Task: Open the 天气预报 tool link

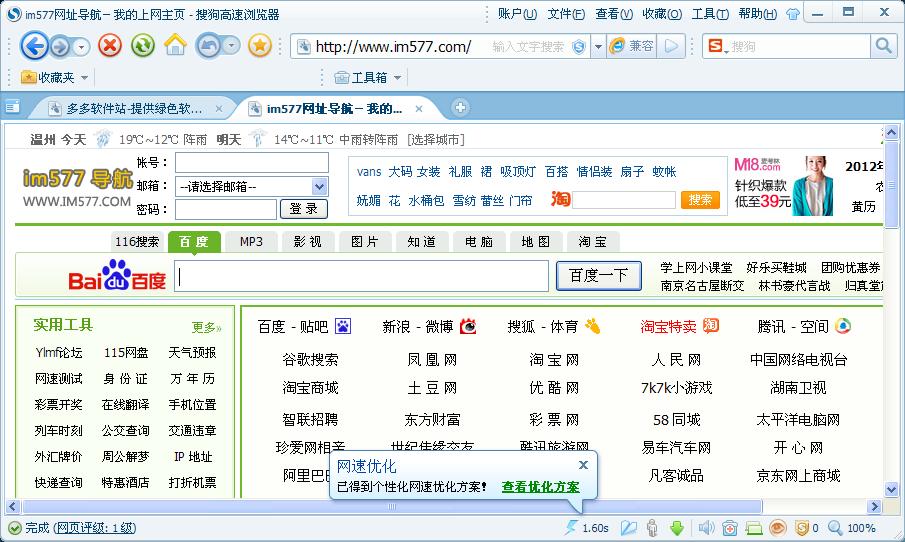Action: tap(192, 352)
